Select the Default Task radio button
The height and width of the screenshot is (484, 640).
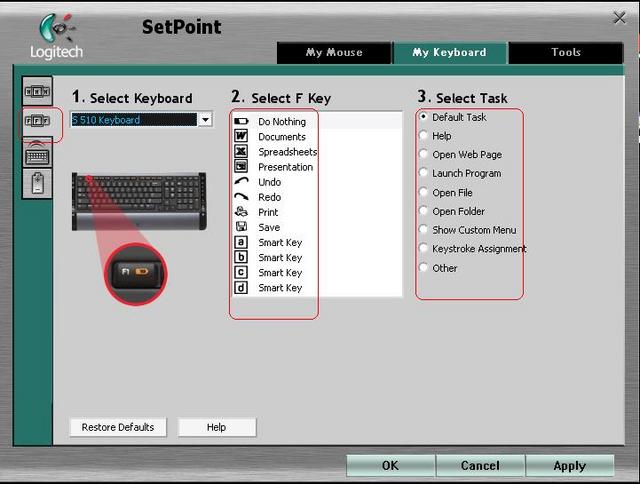click(424, 117)
